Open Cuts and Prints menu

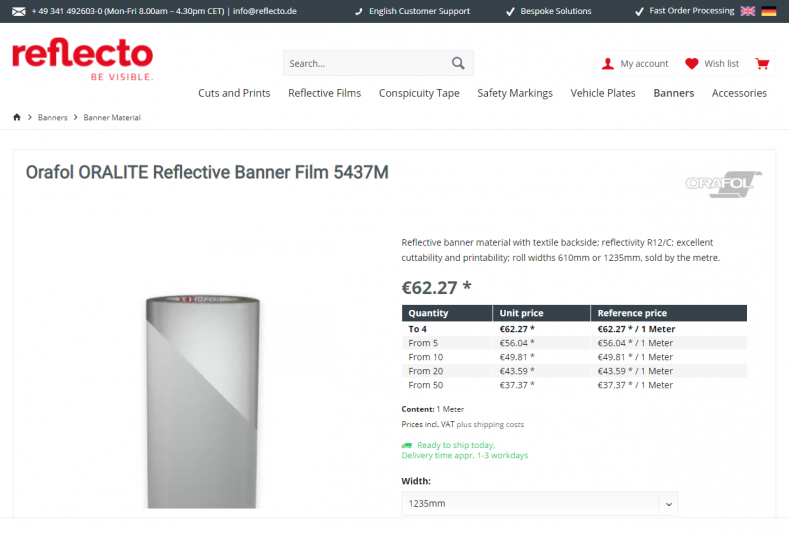(234, 93)
